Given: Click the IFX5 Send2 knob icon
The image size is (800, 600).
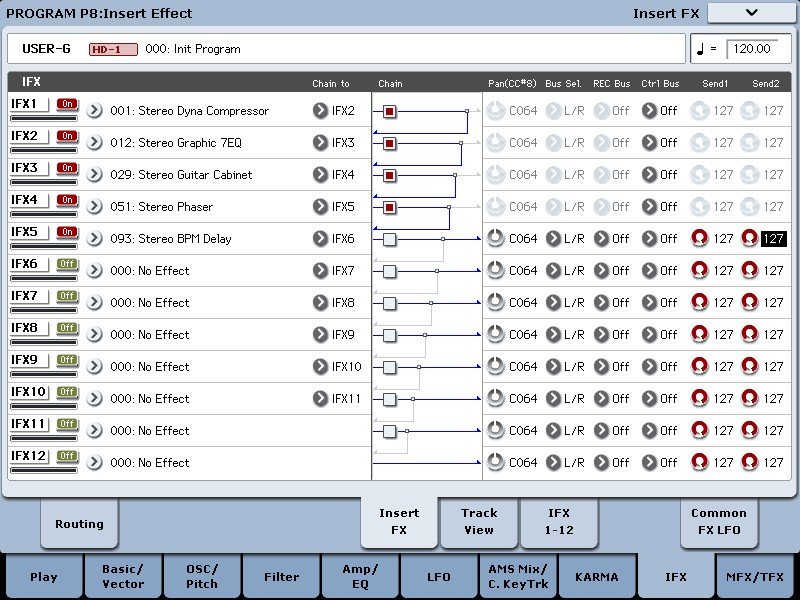Looking at the screenshot, I should (x=750, y=239).
